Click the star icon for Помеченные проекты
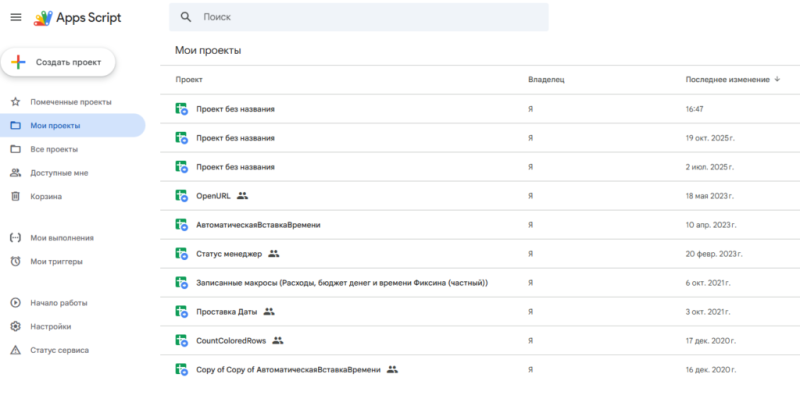 tap(15, 102)
